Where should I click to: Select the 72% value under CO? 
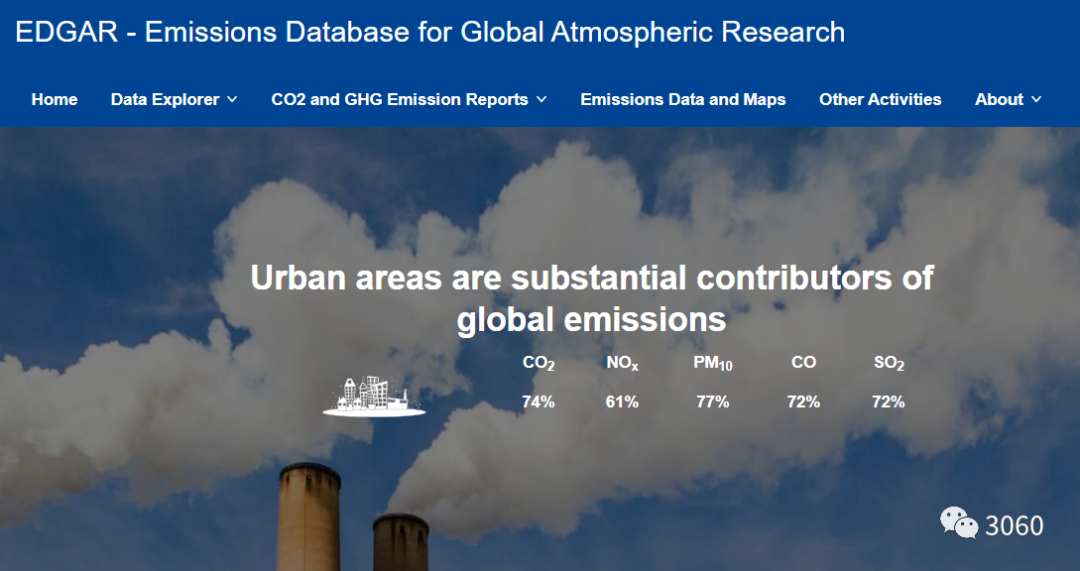[804, 402]
